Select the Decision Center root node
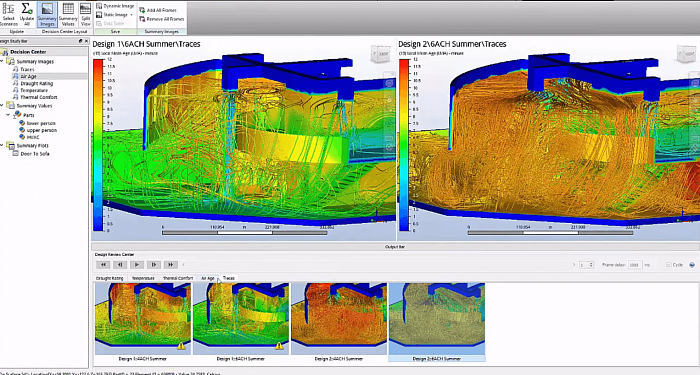This screenshot has width=700, height=375. (x=28, y=52)
